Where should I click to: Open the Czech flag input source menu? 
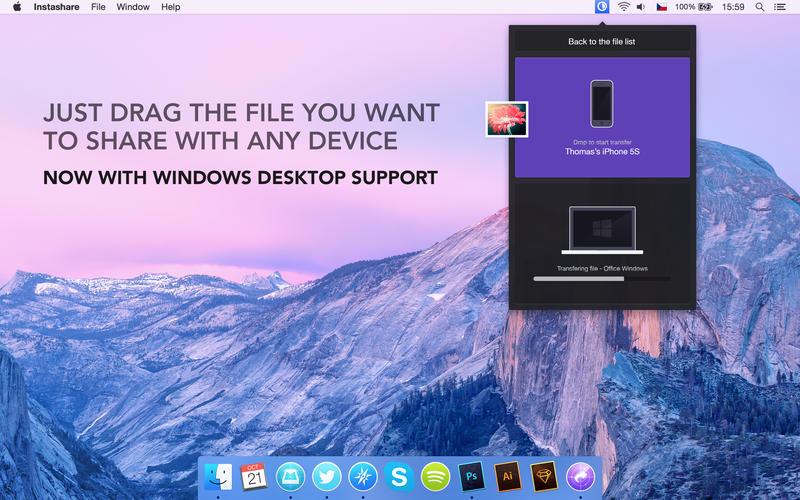pos(662,7)
